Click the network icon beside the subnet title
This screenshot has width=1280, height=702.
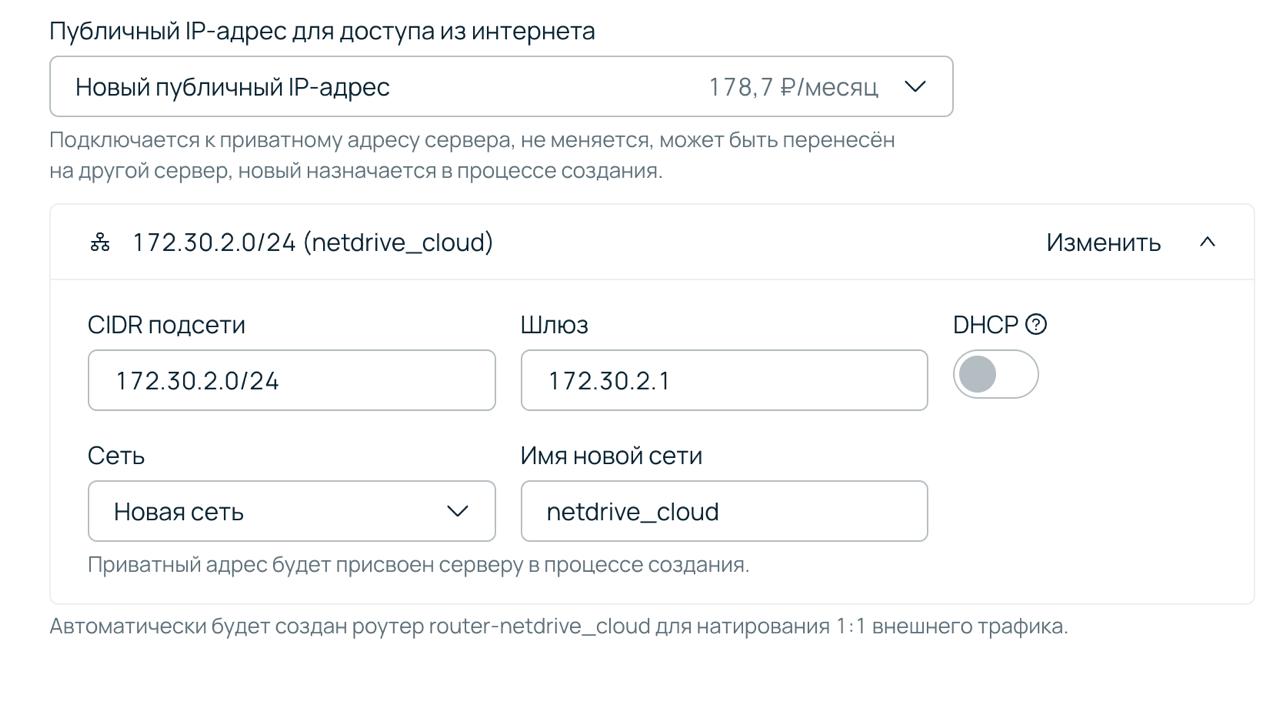point(100,243)
